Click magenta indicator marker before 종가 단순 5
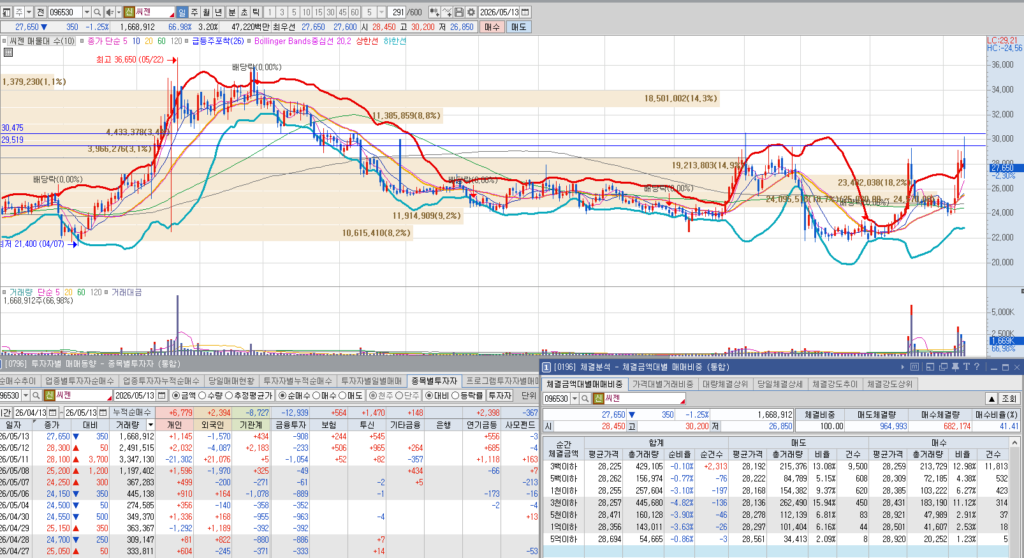The width and height of the screenshot is (1024, 558). coord(82,41)
